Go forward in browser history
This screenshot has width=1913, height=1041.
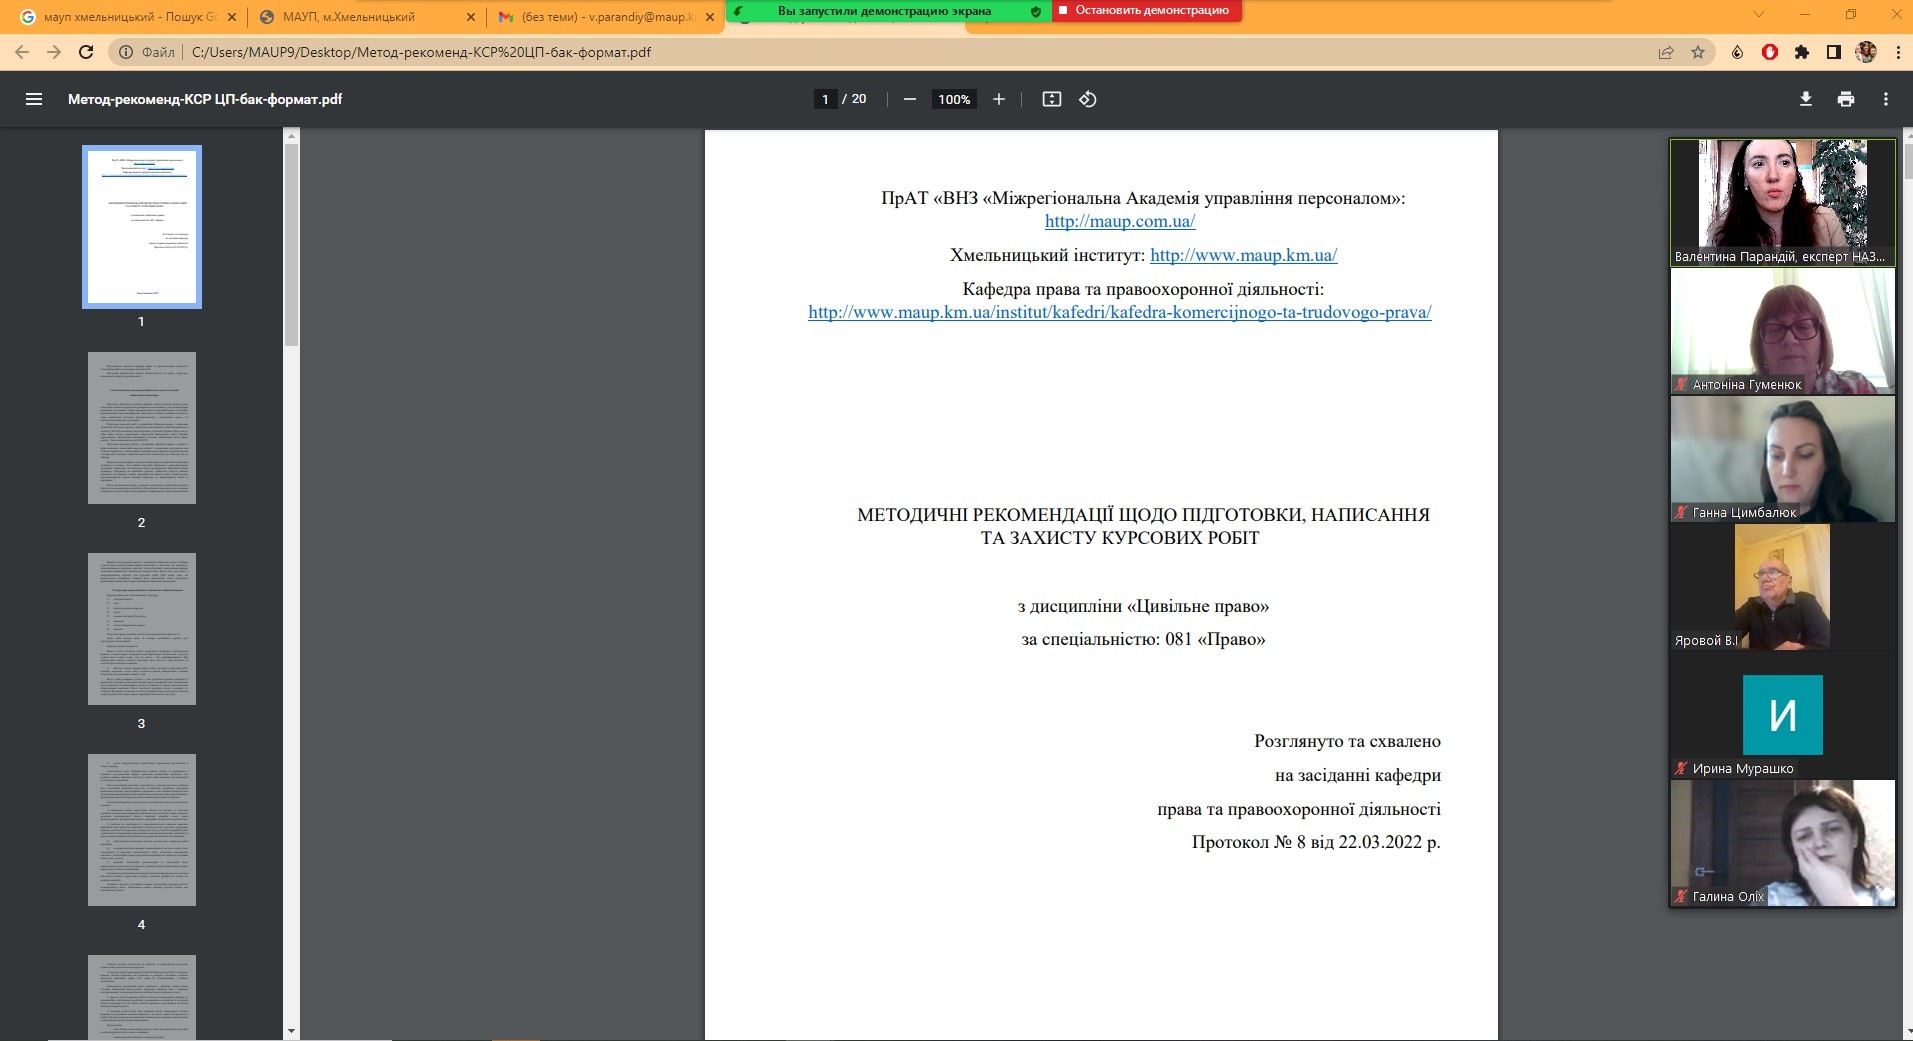point(54,52)
